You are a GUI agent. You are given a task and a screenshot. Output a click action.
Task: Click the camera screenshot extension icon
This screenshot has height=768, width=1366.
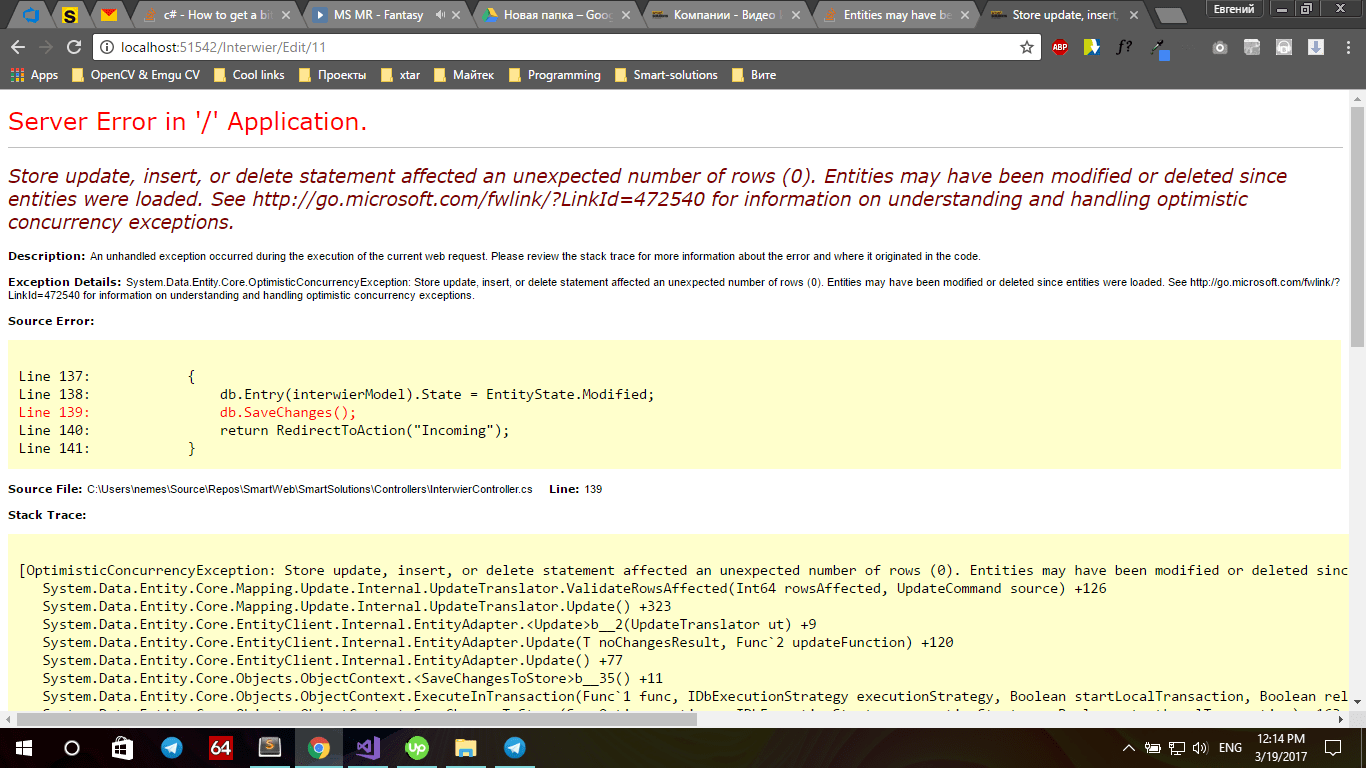[1220, 47]
